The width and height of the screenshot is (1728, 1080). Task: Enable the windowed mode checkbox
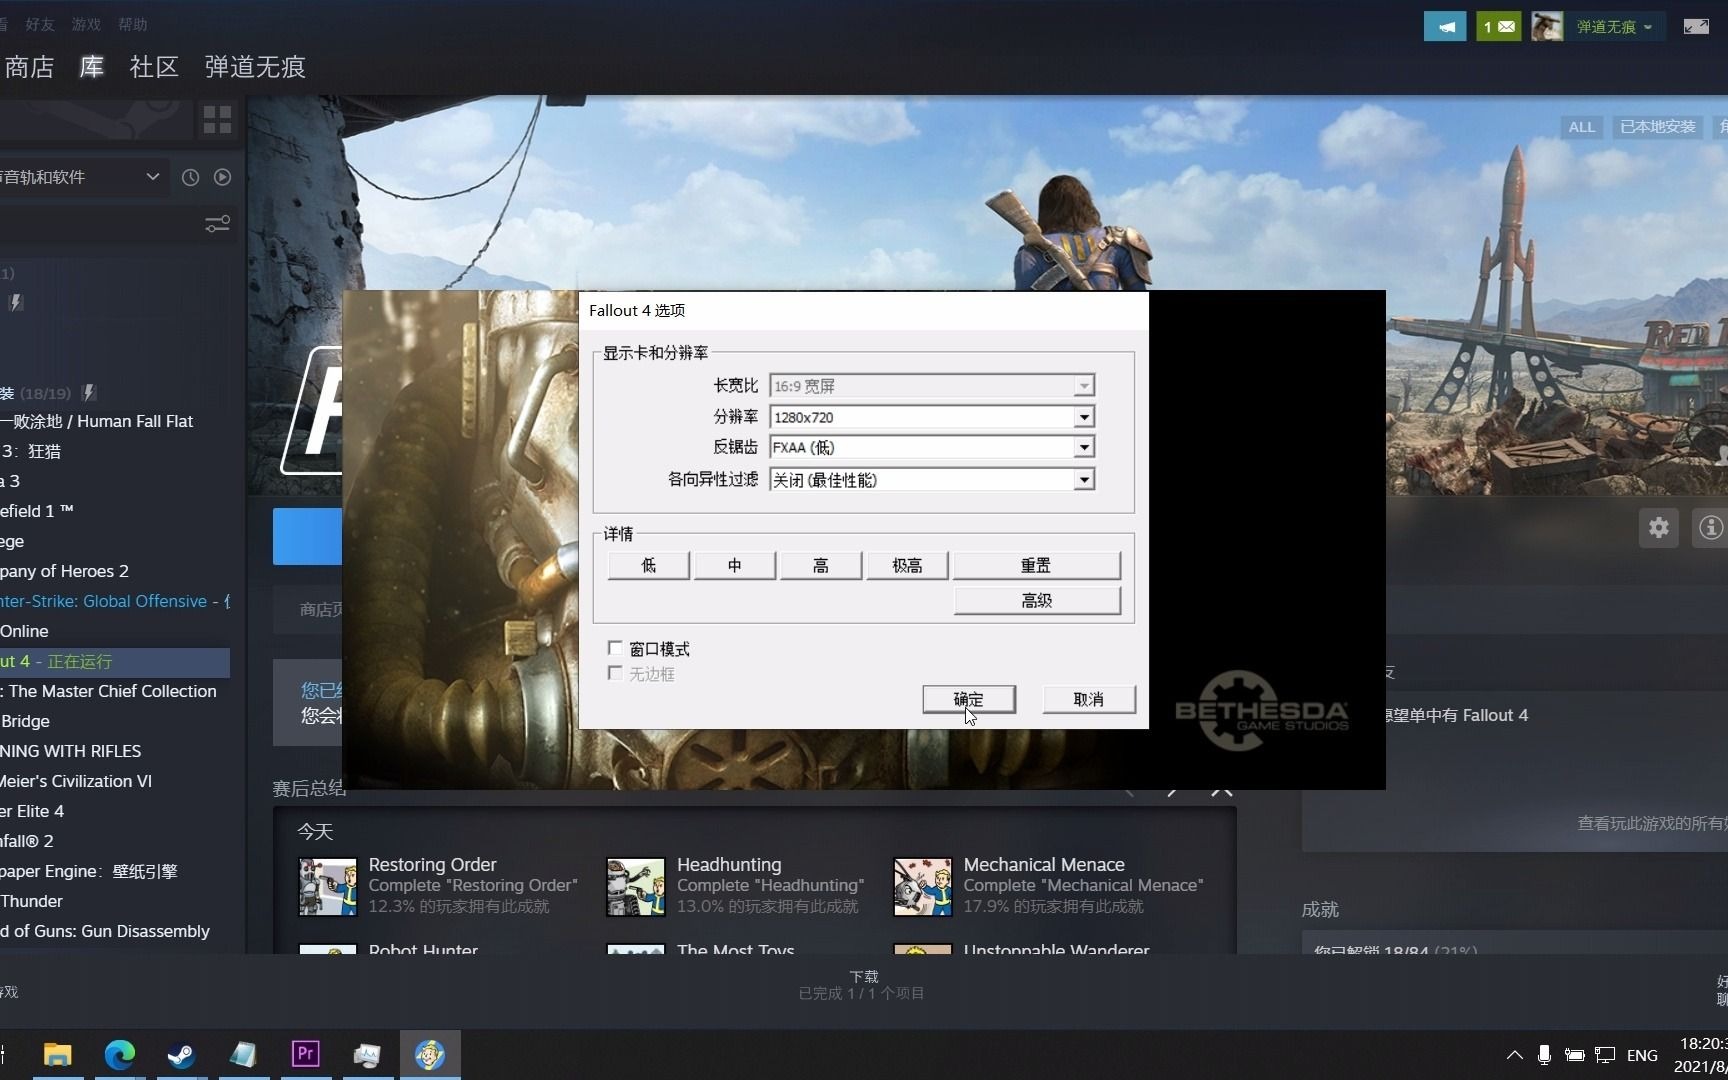(615, 648)
